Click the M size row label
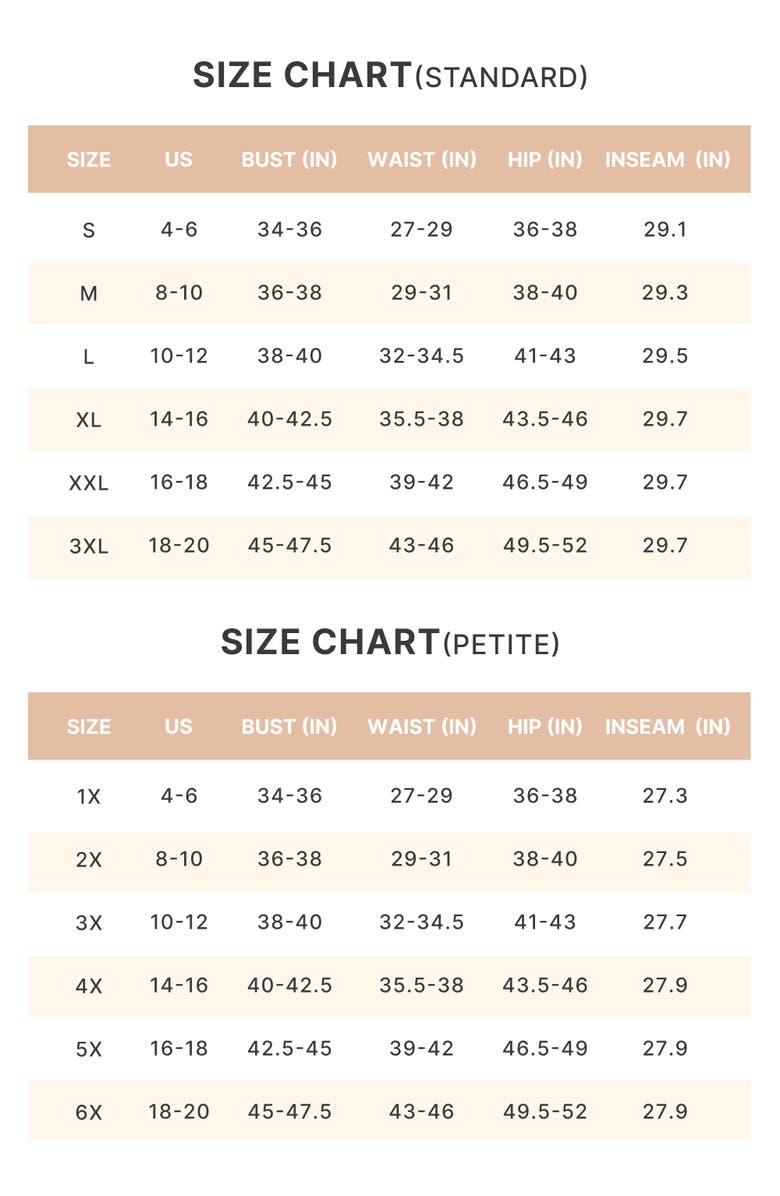 pyautogui.click(x=88, y=293)
